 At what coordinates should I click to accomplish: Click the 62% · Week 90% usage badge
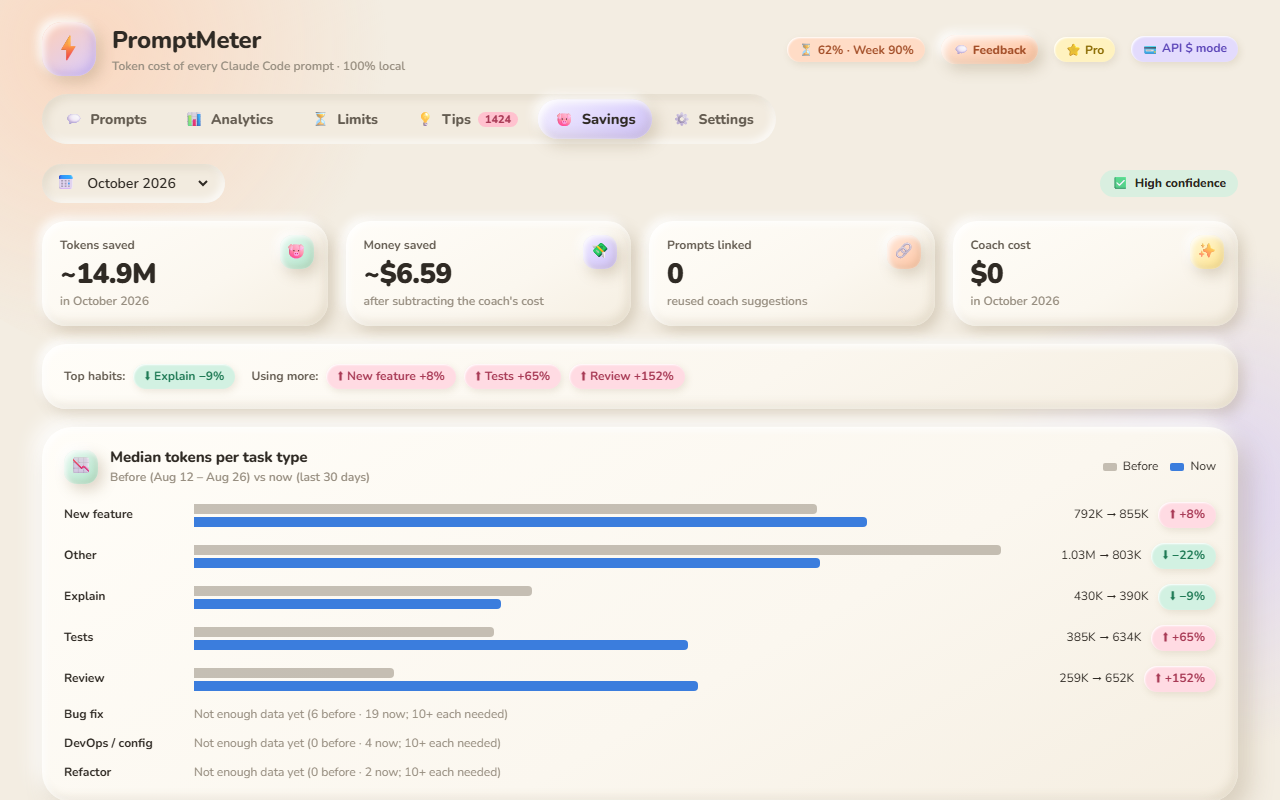[857, 50]
